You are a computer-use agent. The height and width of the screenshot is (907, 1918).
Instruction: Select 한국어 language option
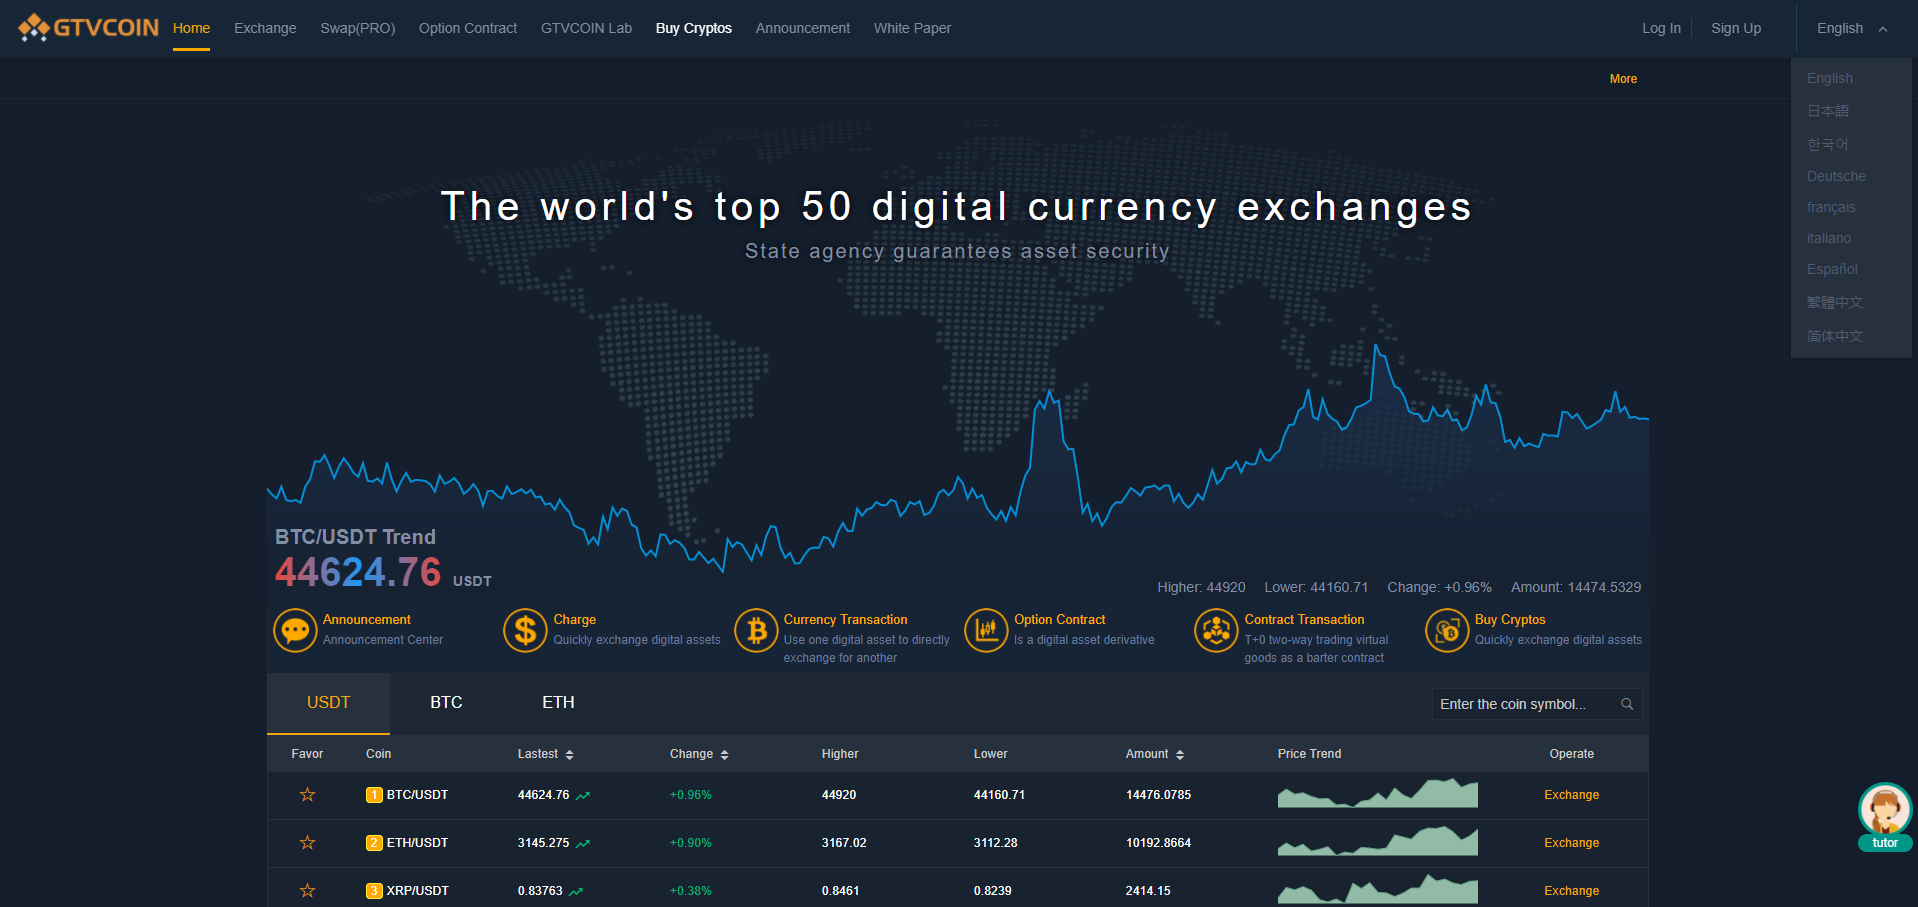point(1827,144)
